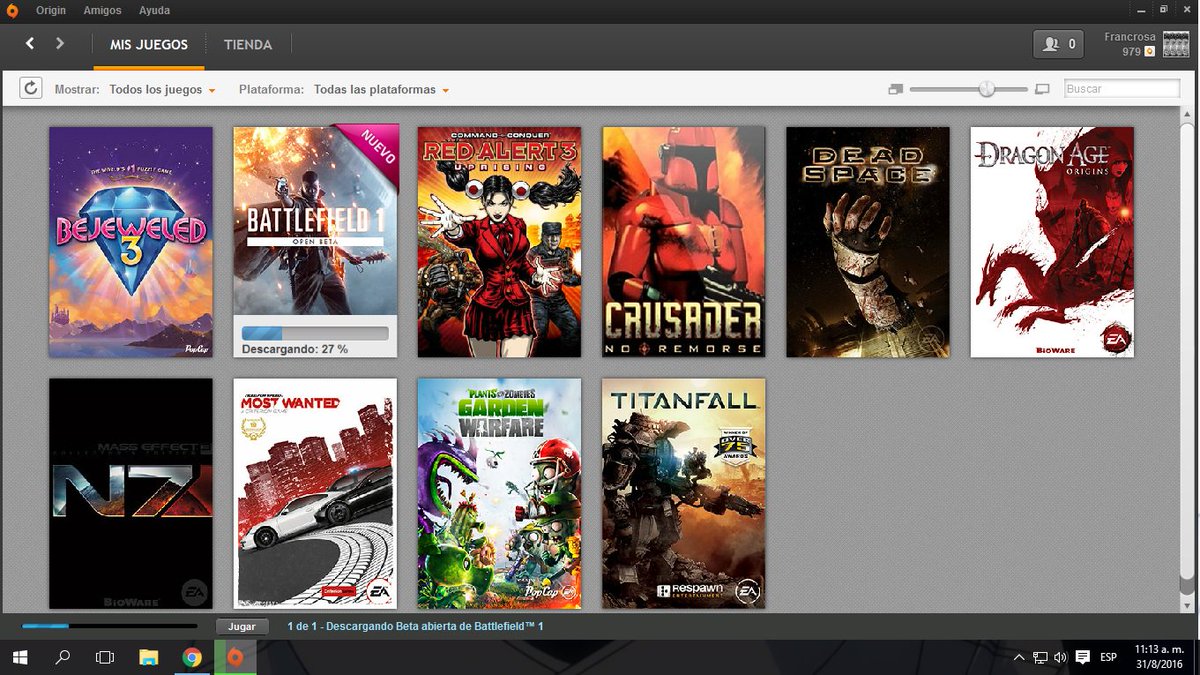The image size is (1200, 675).
Task: Select the Mass Effect N7 tile
Action: (131, 493)
